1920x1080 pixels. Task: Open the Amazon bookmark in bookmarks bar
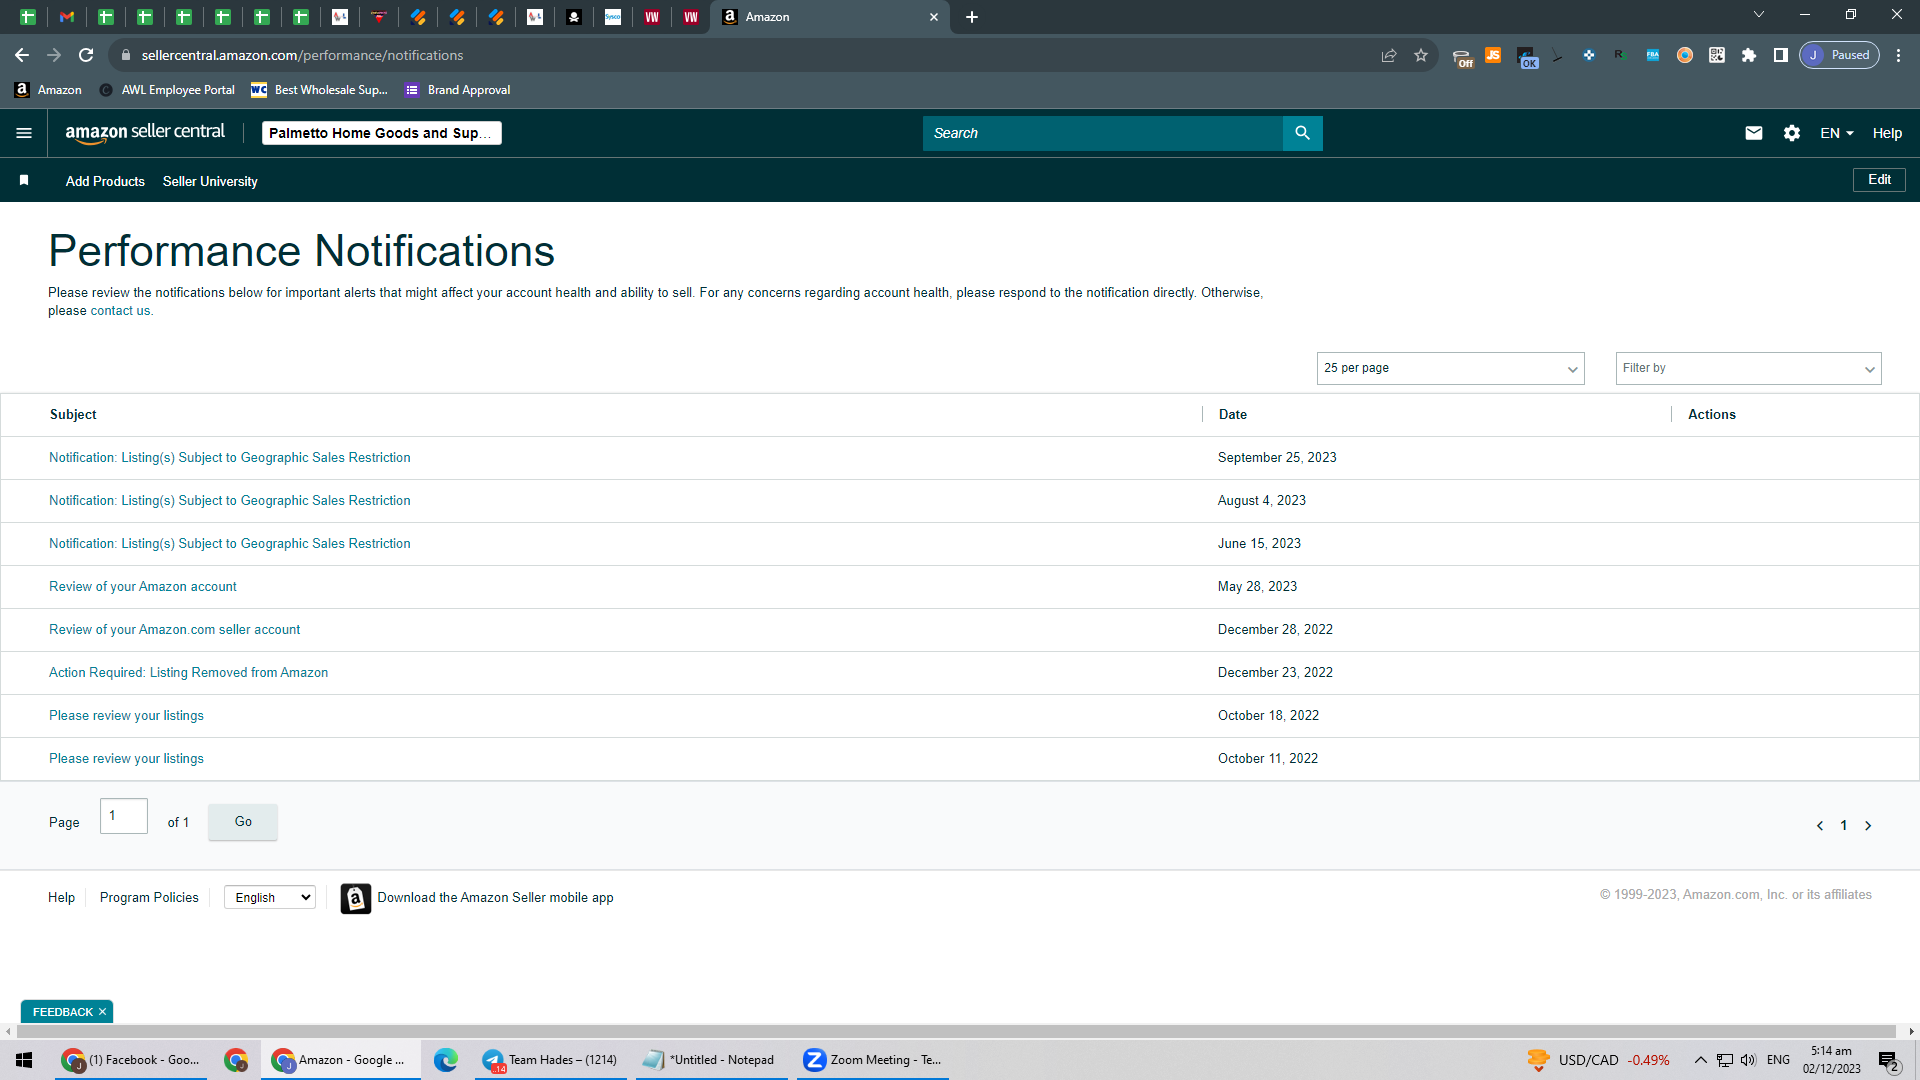tap(48, 90)
